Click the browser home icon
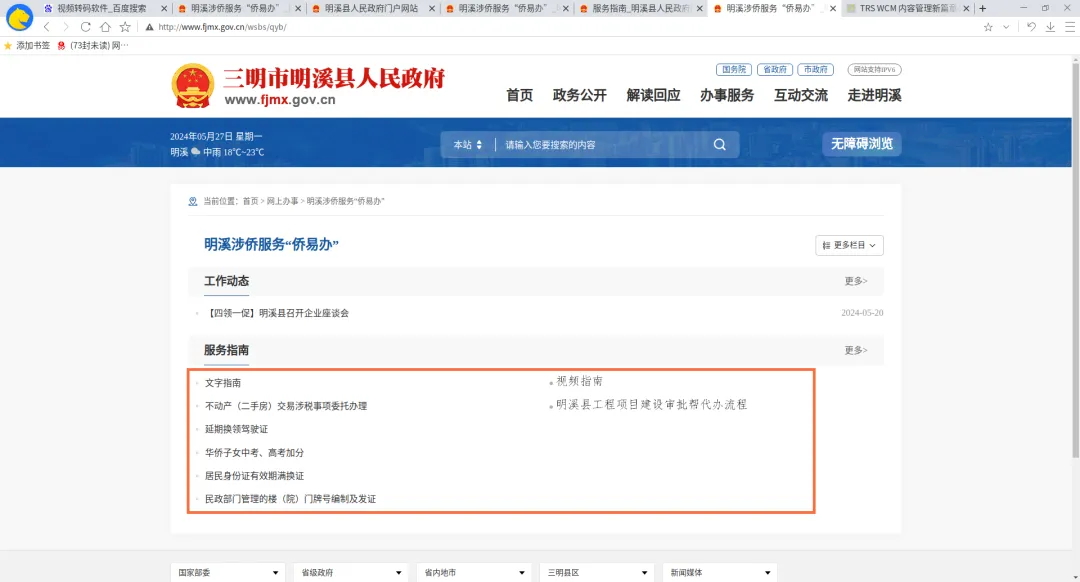Screen dimensions: 1080x582 pyautogui.click(x=105, y=27)
